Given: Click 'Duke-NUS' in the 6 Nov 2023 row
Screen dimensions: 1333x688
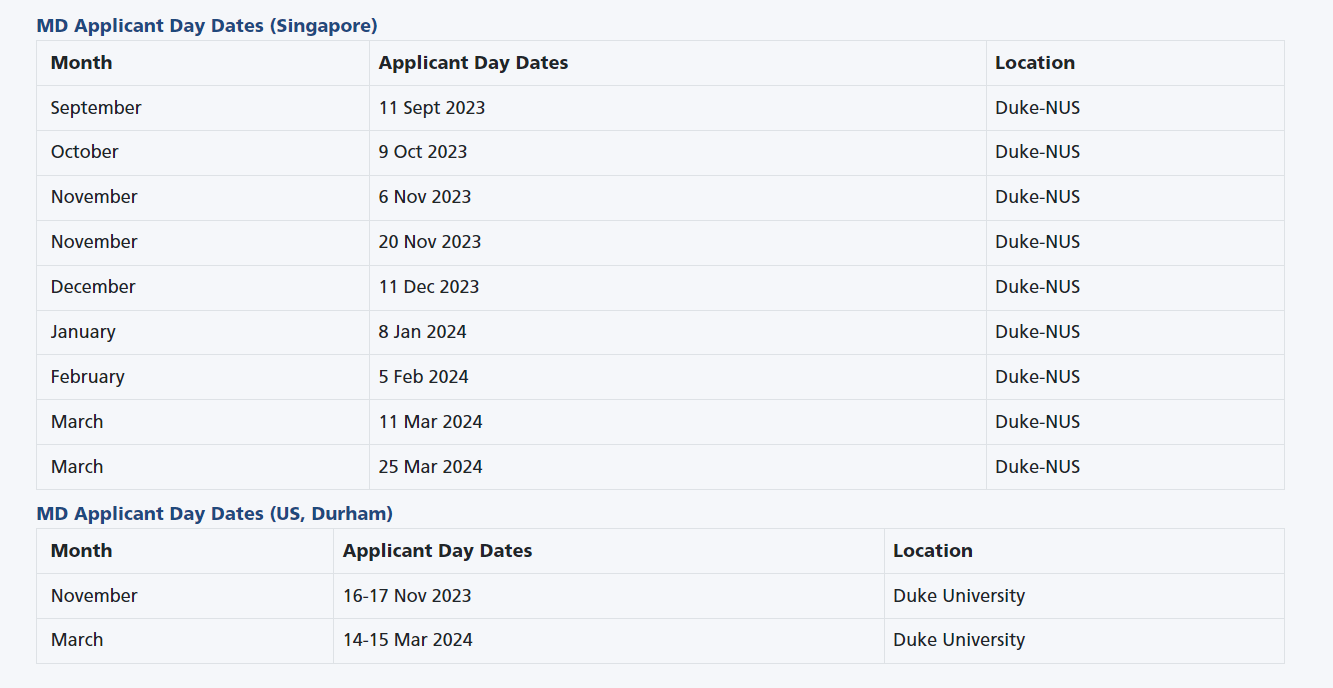Looking at the screenshot, I should tap(1038, 197).
